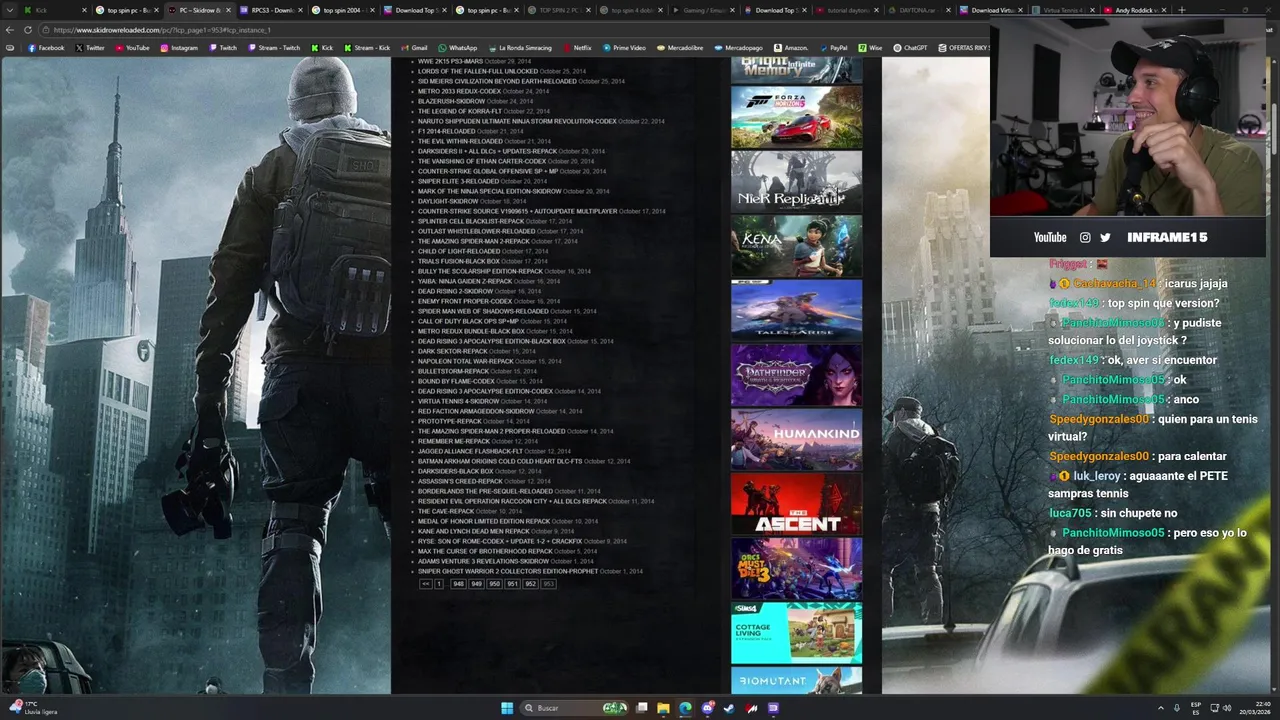Open the Stream - Twitch bookmark

273,47
